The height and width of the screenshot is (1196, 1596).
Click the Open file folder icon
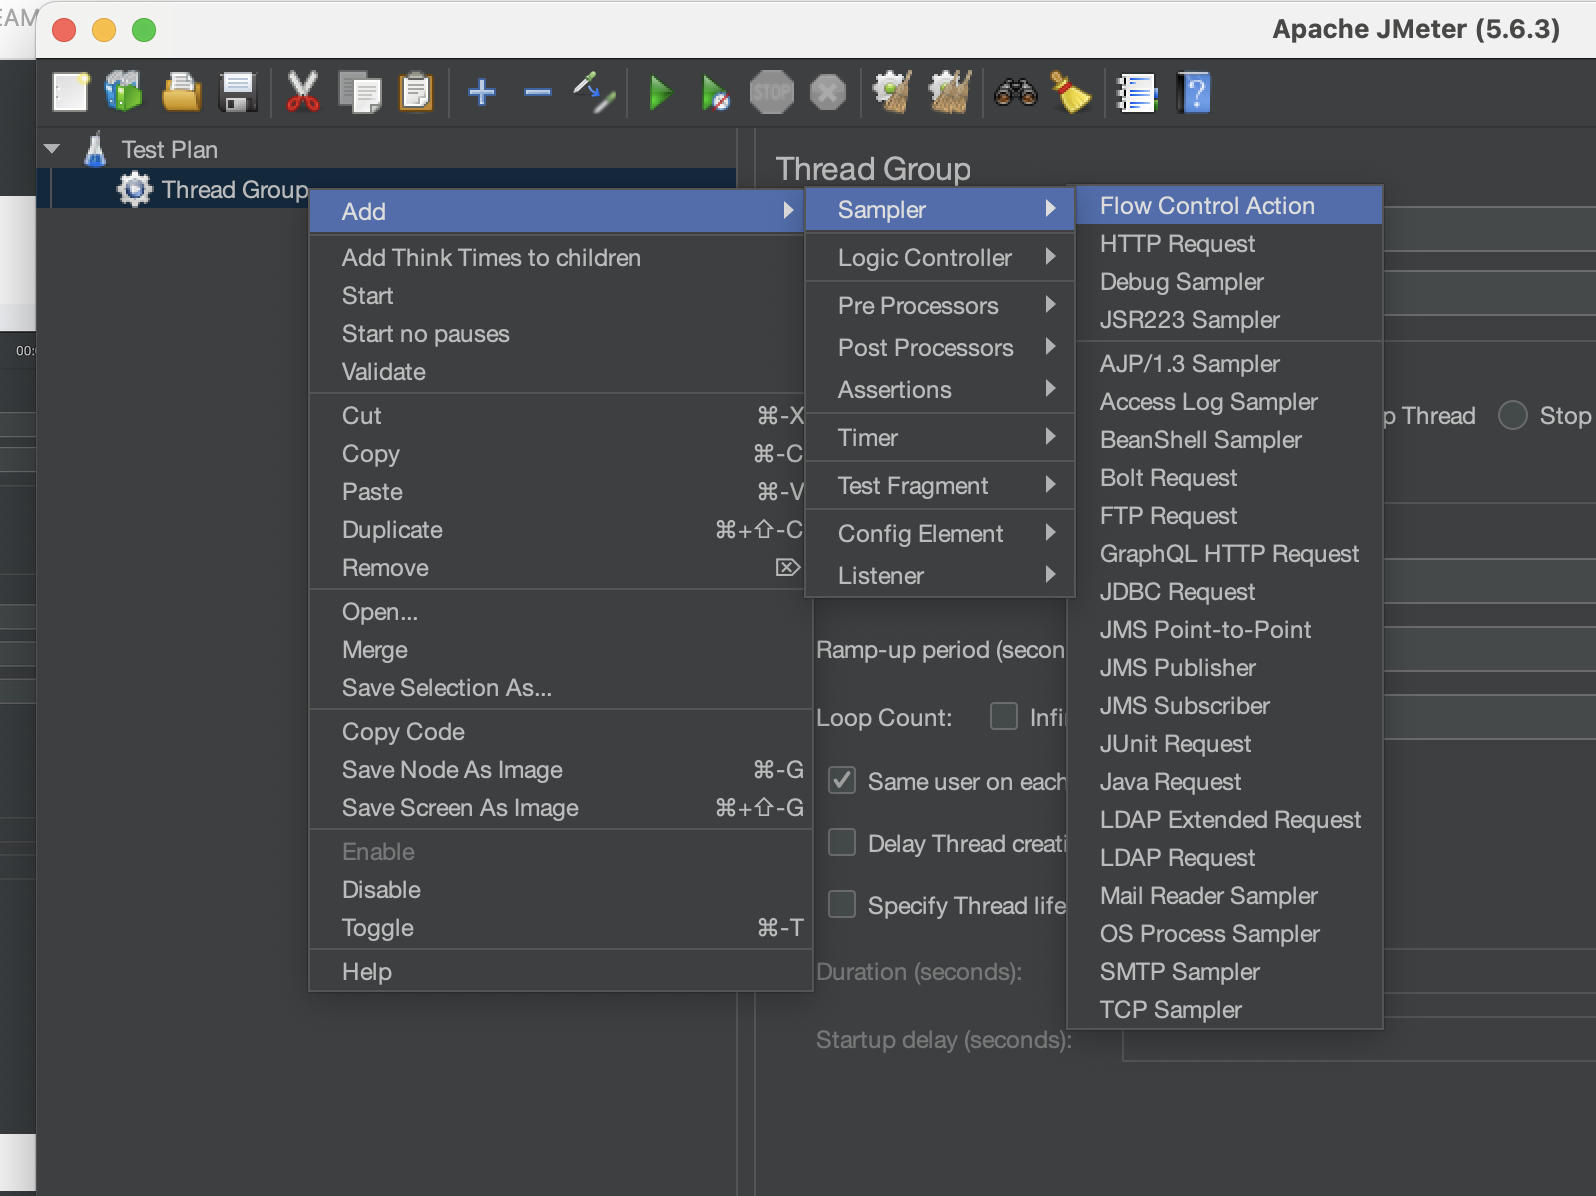[181, 93]
